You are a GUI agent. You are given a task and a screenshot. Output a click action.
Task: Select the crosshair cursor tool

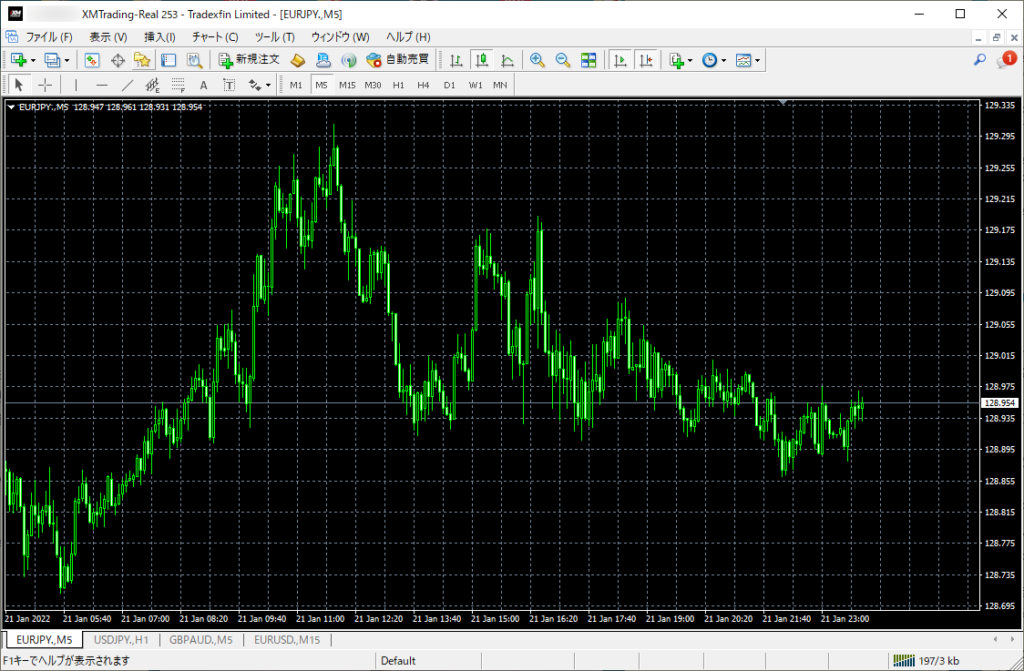(45, 85)
